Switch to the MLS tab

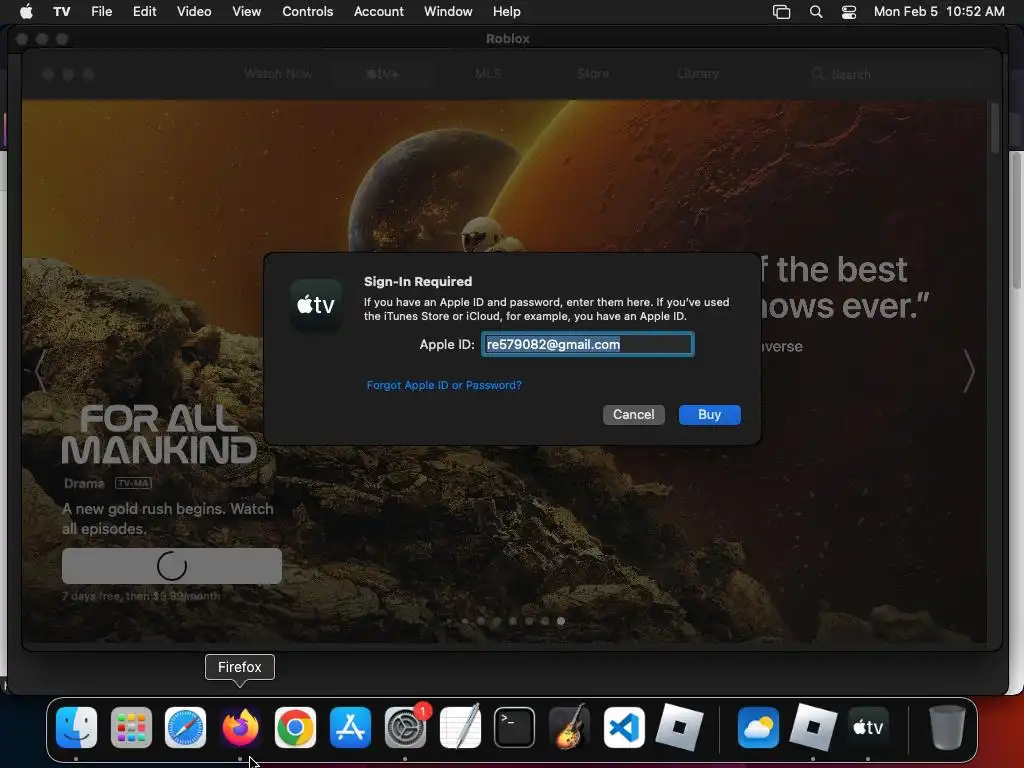pyautogui.click(x=488, y=74)
